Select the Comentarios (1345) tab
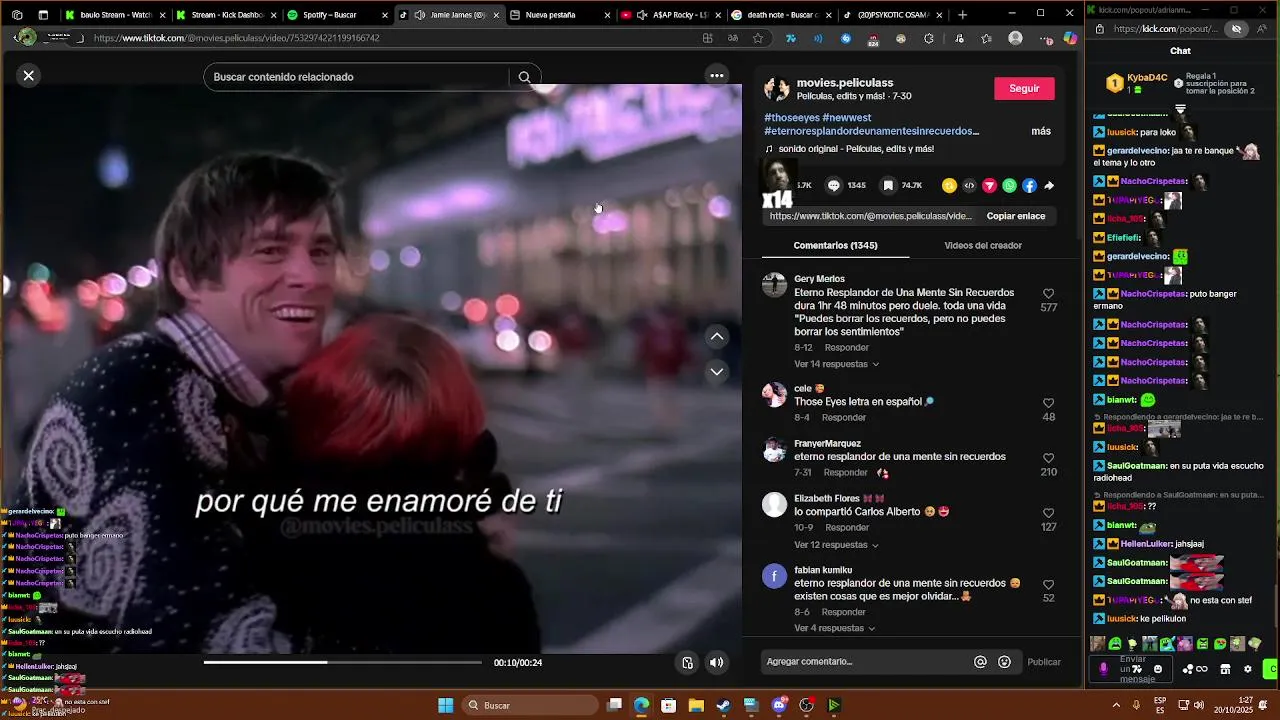Image resolution: width=1280 pixels, height=720 pixels. click(836, 245)
